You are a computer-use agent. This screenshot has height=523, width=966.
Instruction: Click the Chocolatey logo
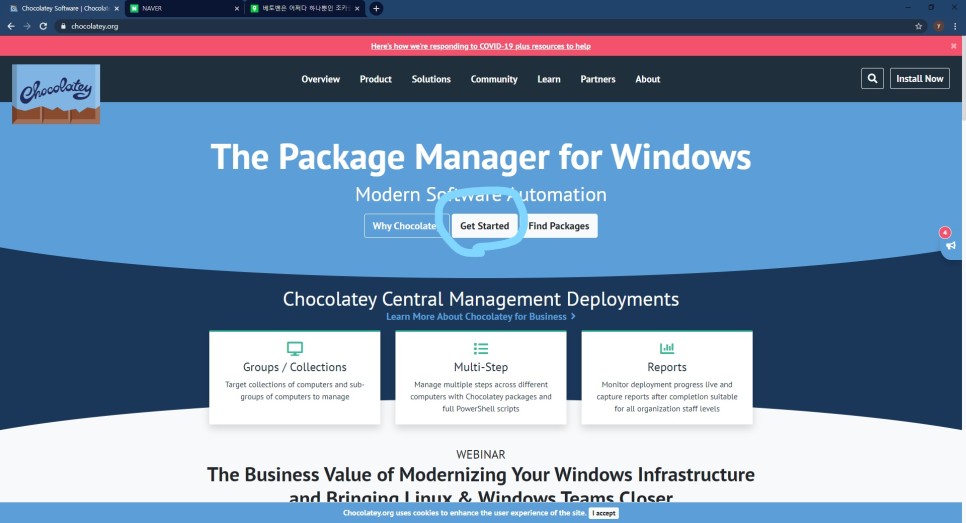(56, 94)
